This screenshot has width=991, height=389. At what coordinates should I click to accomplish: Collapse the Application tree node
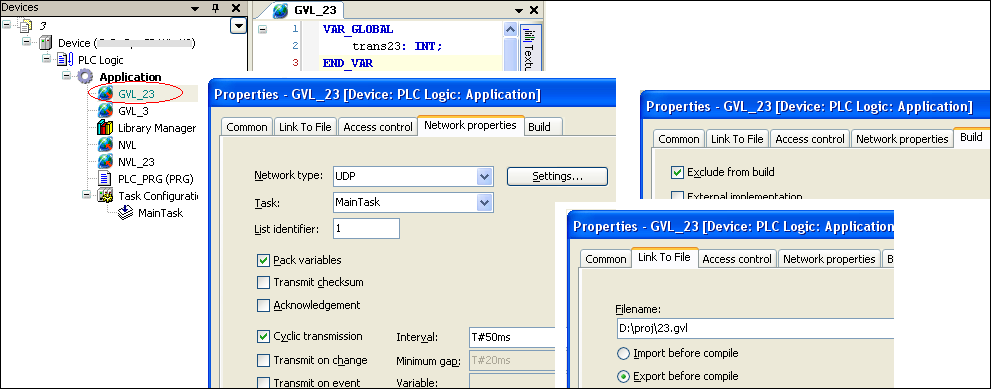click(67, 76)
